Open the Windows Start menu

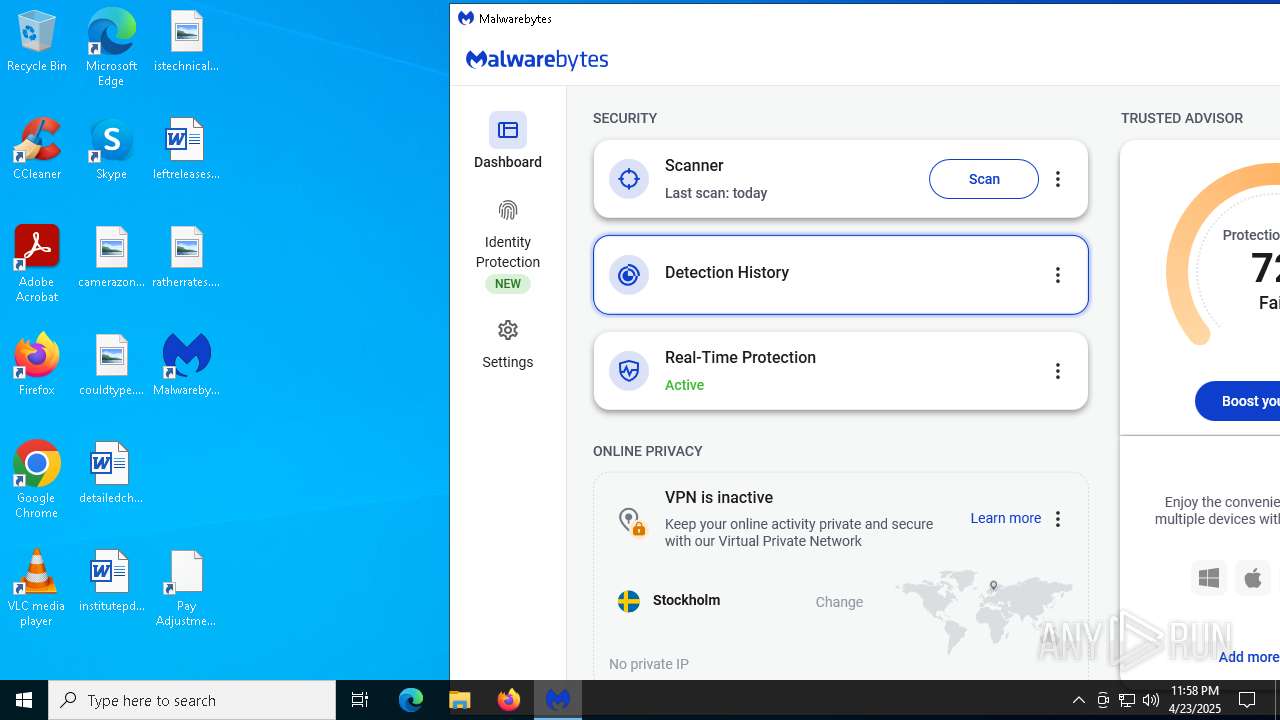[x=24, y=700]
